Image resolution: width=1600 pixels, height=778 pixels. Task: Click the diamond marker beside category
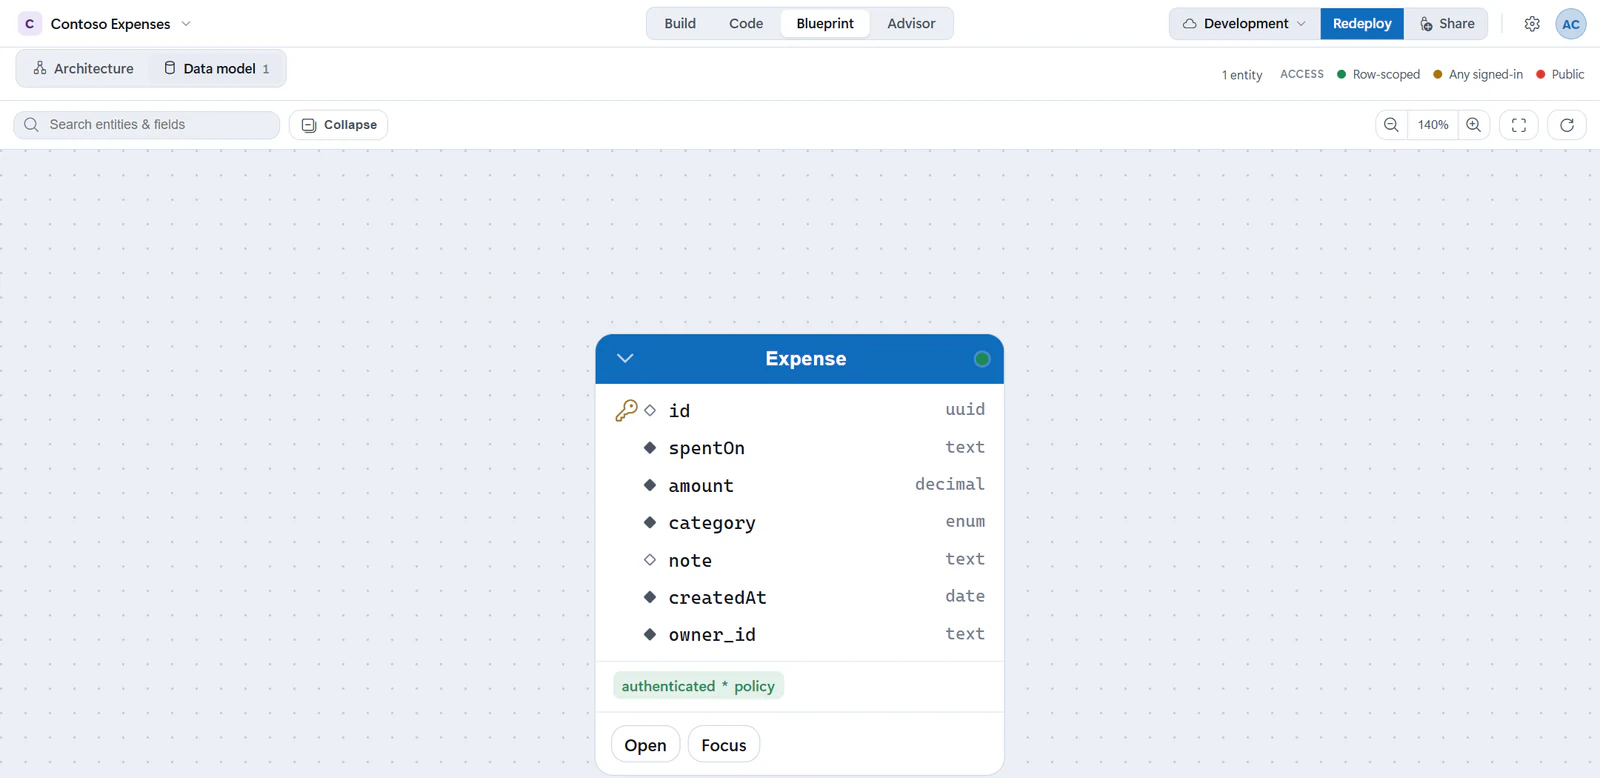pos(650,522)
